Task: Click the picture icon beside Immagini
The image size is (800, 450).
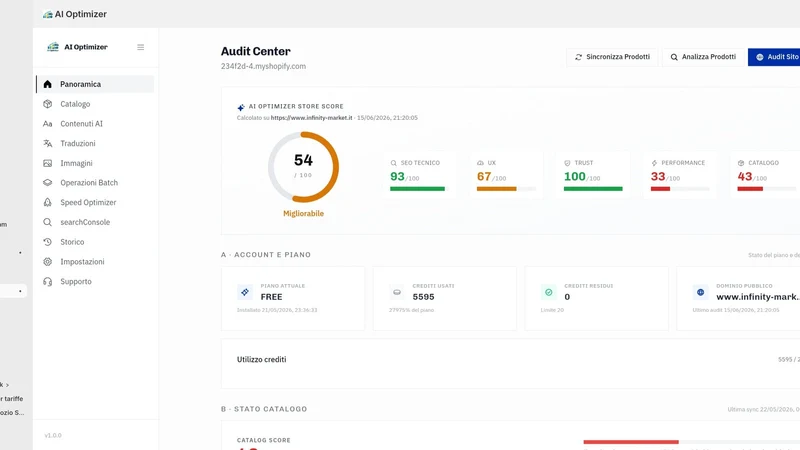Action: (x=47, y=163)
